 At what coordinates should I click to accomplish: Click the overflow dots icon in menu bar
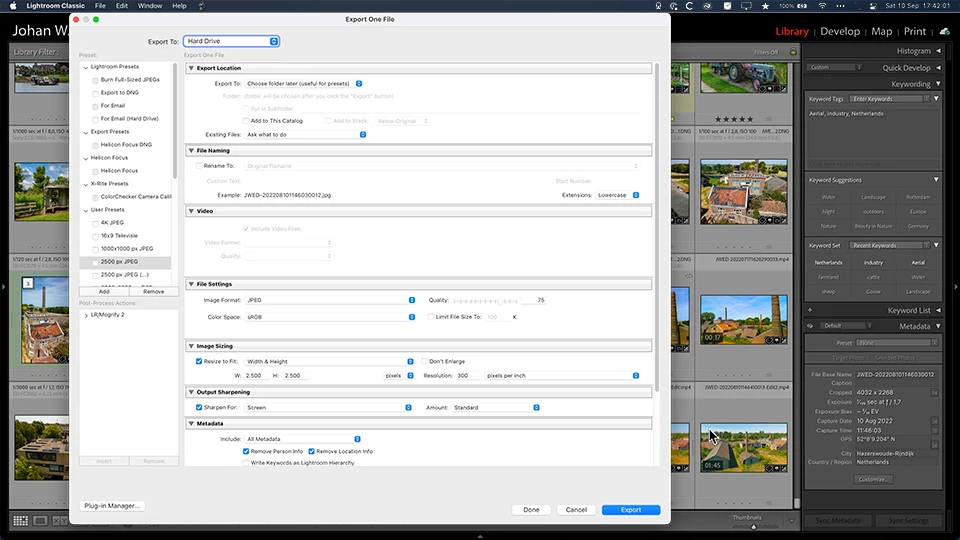coord(841,6)
